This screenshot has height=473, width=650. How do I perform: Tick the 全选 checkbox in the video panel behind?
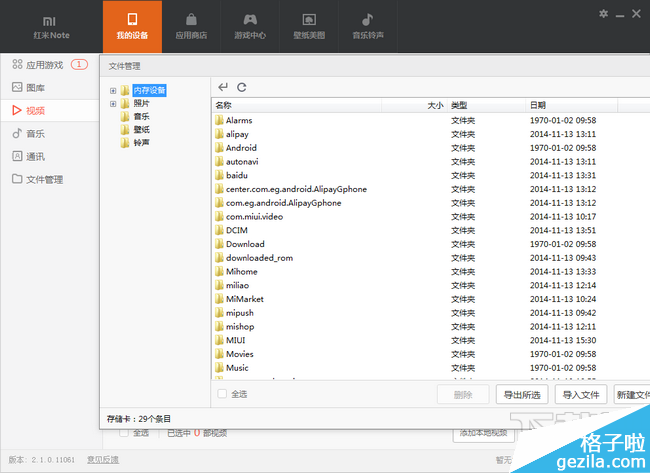pos(124,433)
